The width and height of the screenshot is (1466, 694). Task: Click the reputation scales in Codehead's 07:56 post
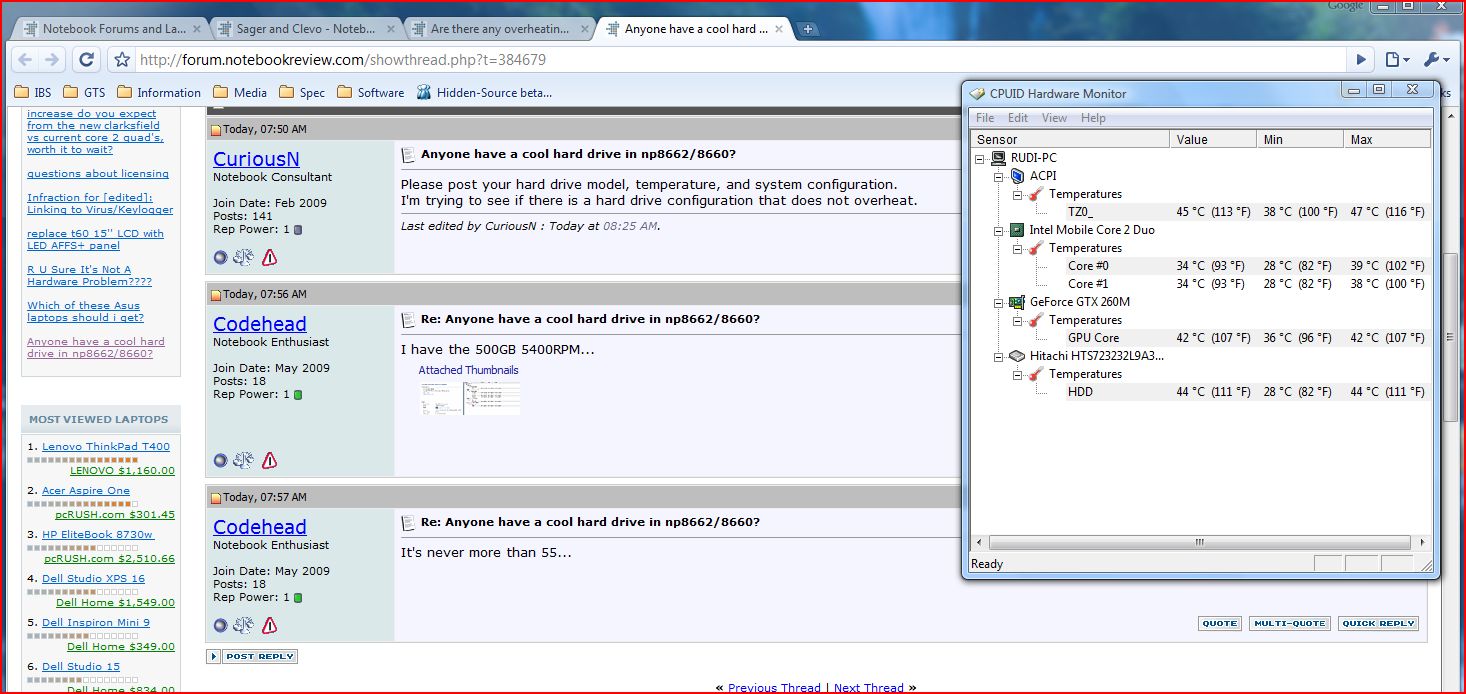click(244, 461)
